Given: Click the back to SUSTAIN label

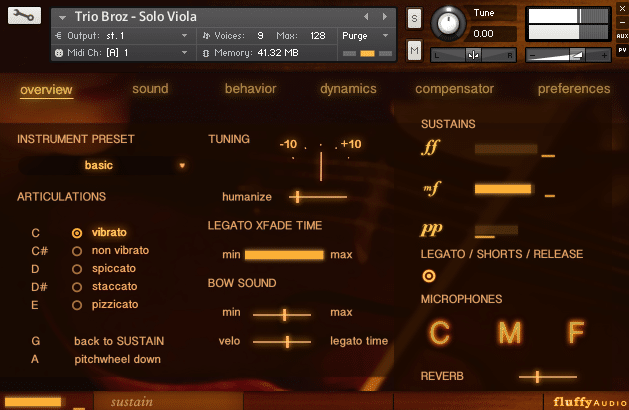Looking at the screenshot, I should (x=118, y=341).
